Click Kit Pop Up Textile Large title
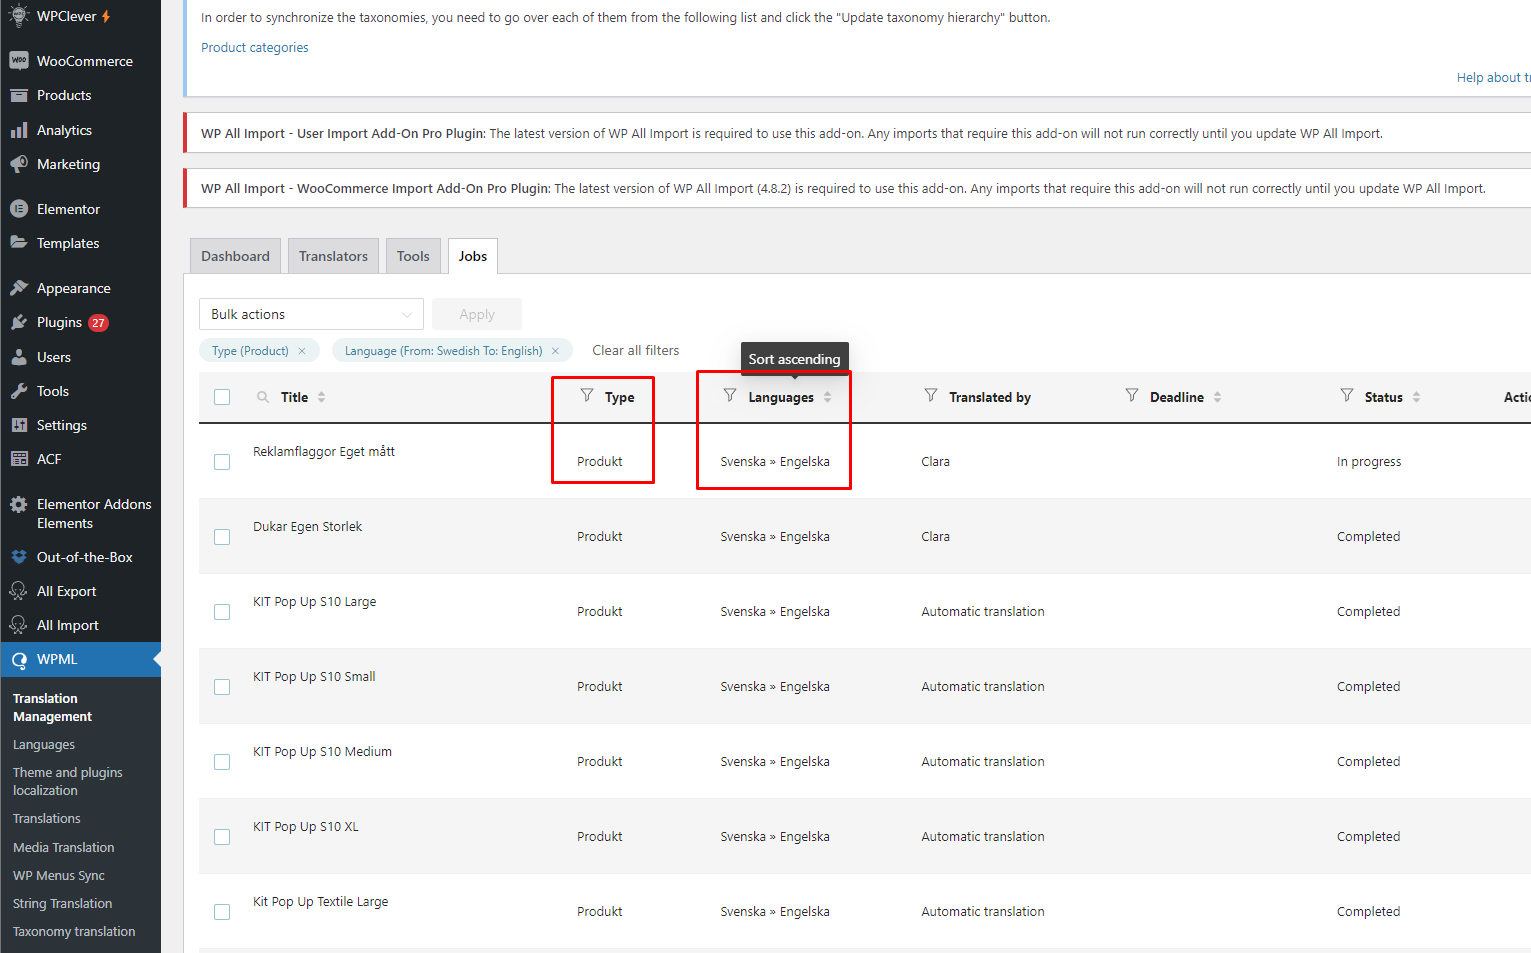 [321, 901]
